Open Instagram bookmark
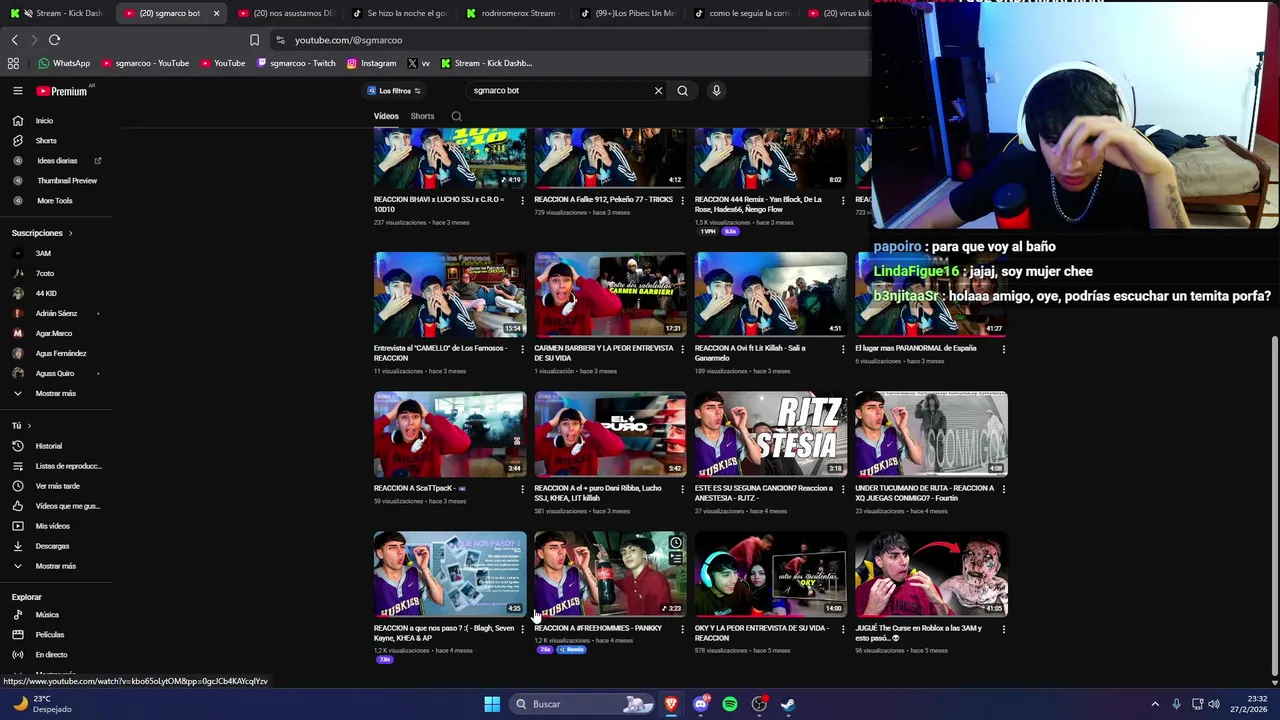 (371, 63)
